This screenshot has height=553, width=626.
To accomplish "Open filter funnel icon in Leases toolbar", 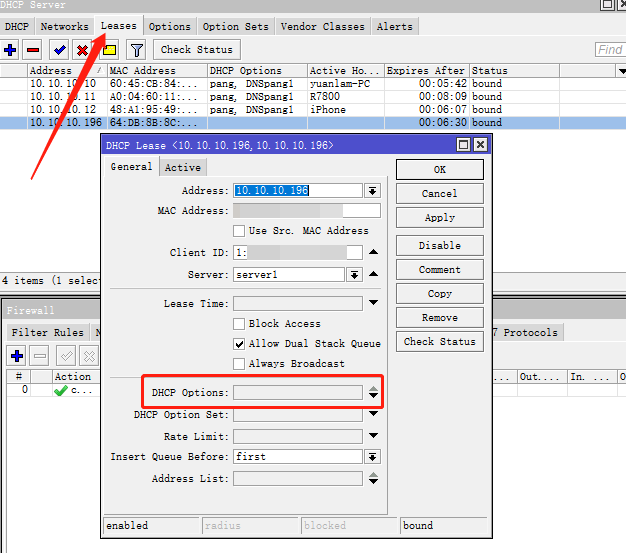I will pos(137,50).
